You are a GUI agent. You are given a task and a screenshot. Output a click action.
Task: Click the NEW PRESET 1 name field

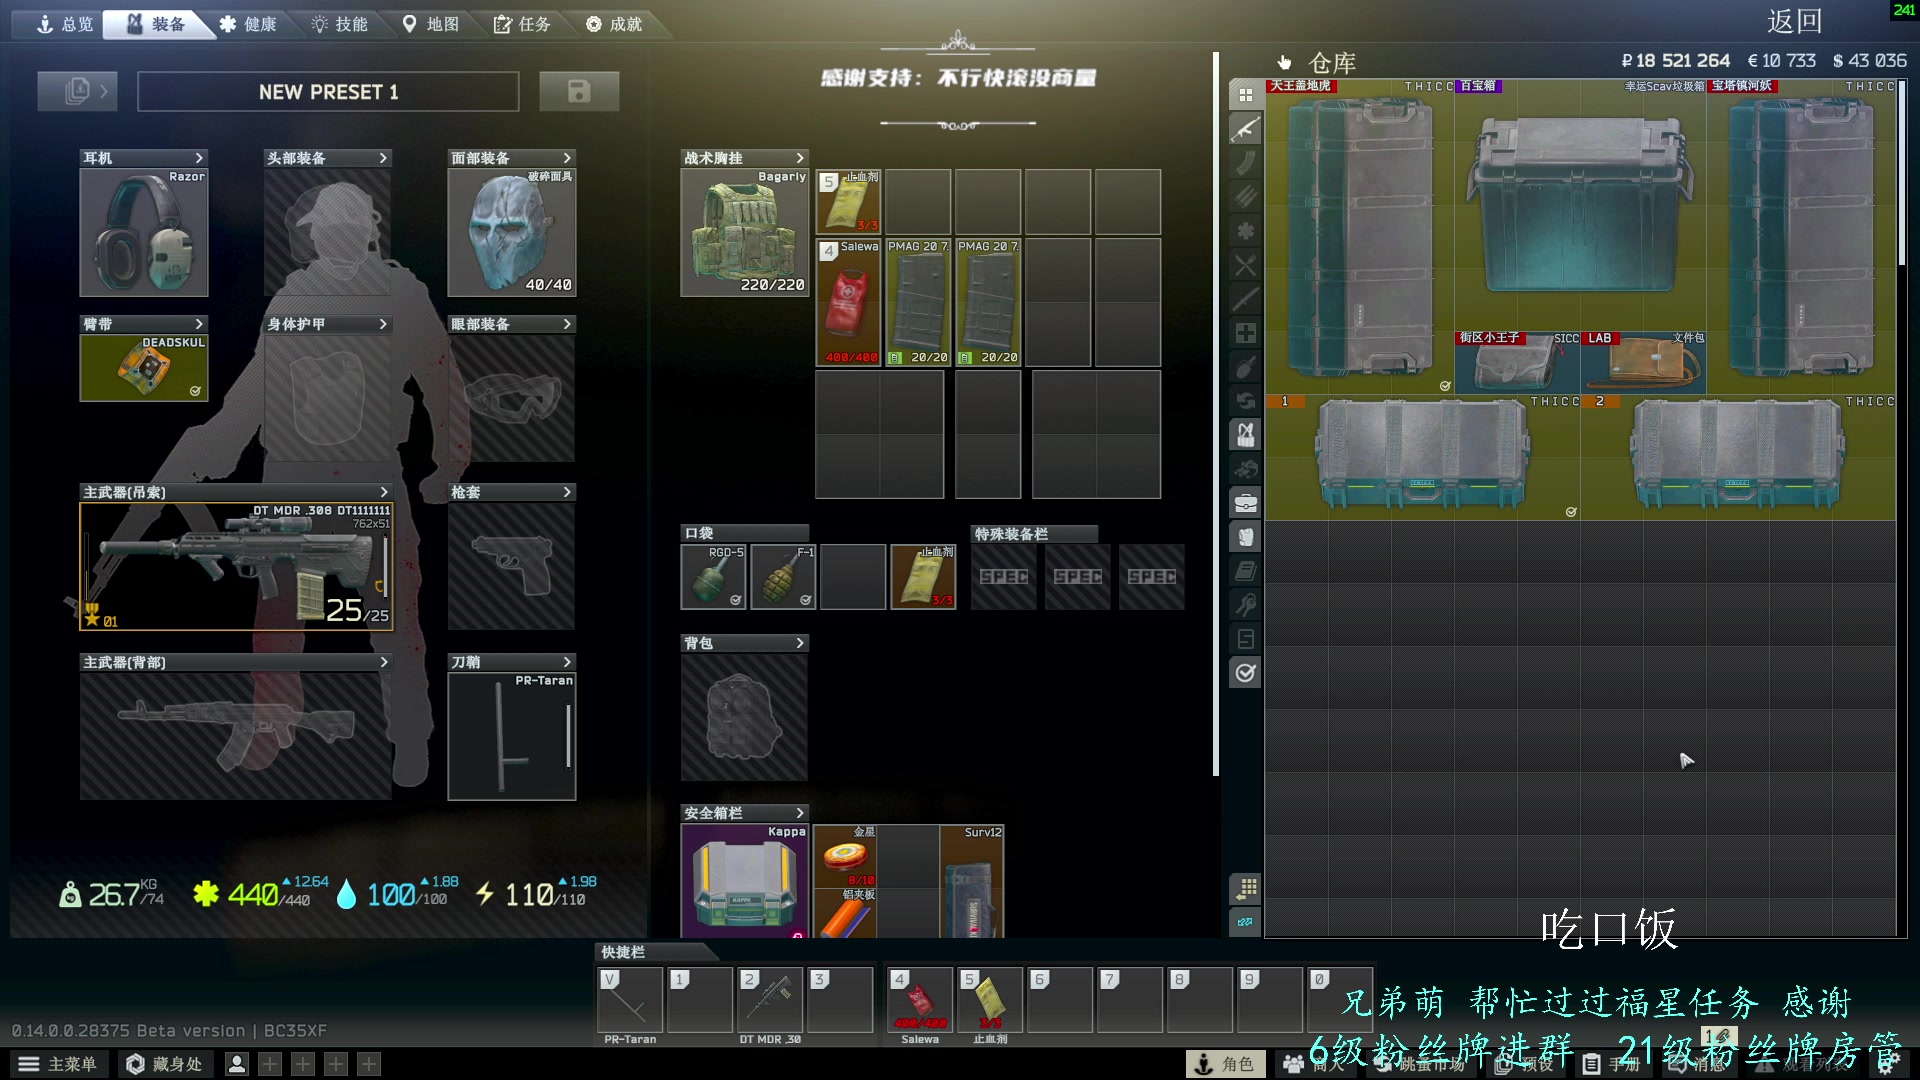328,92
